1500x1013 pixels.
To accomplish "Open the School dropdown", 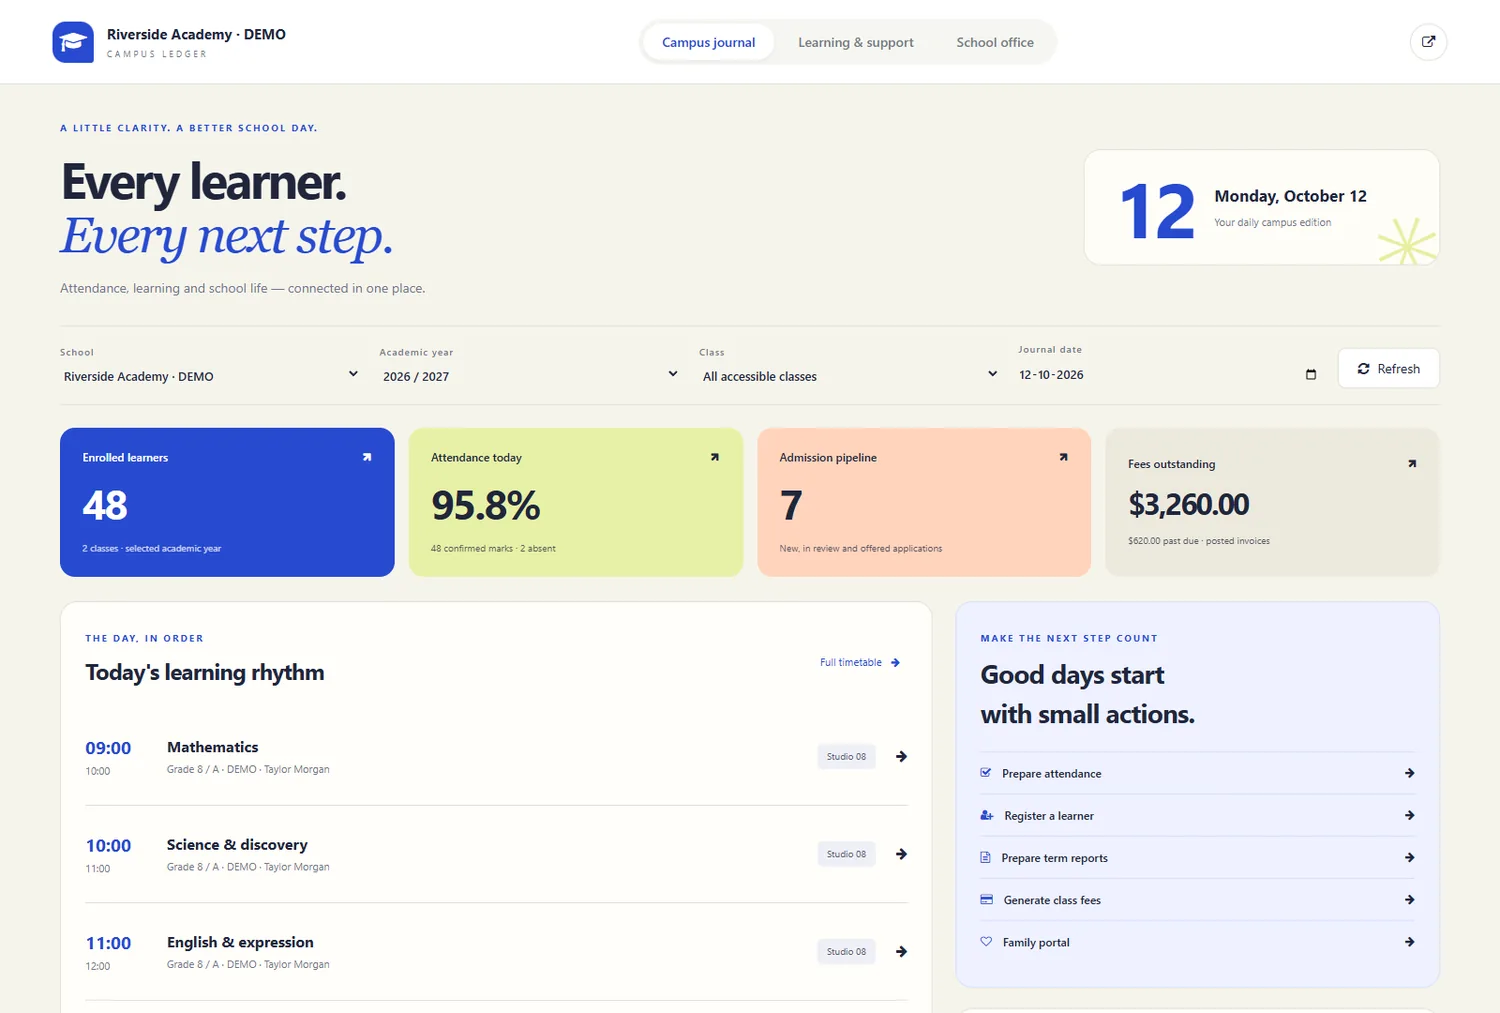I will (x=211, y=376).
